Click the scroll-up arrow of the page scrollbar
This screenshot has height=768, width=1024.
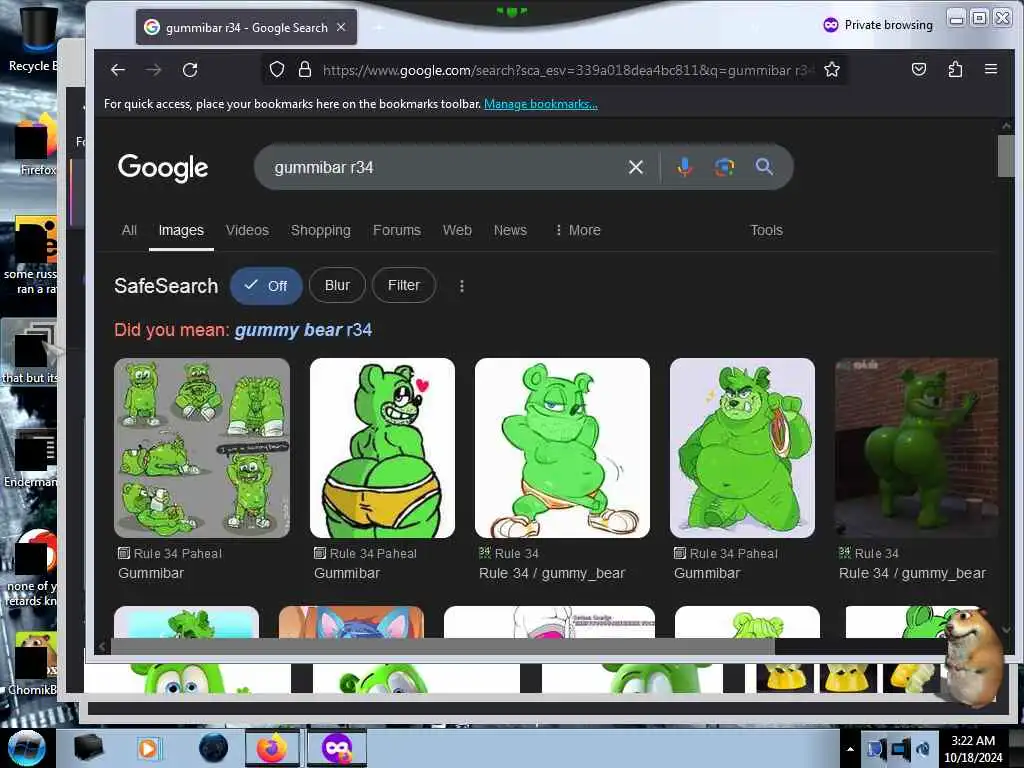point(1006,125)
